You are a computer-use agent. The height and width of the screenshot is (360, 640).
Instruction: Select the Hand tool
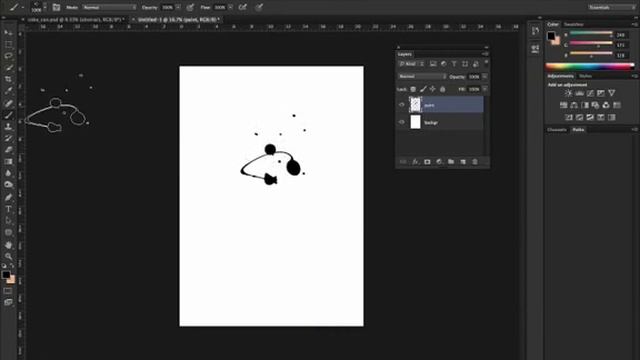coord(8,245)
